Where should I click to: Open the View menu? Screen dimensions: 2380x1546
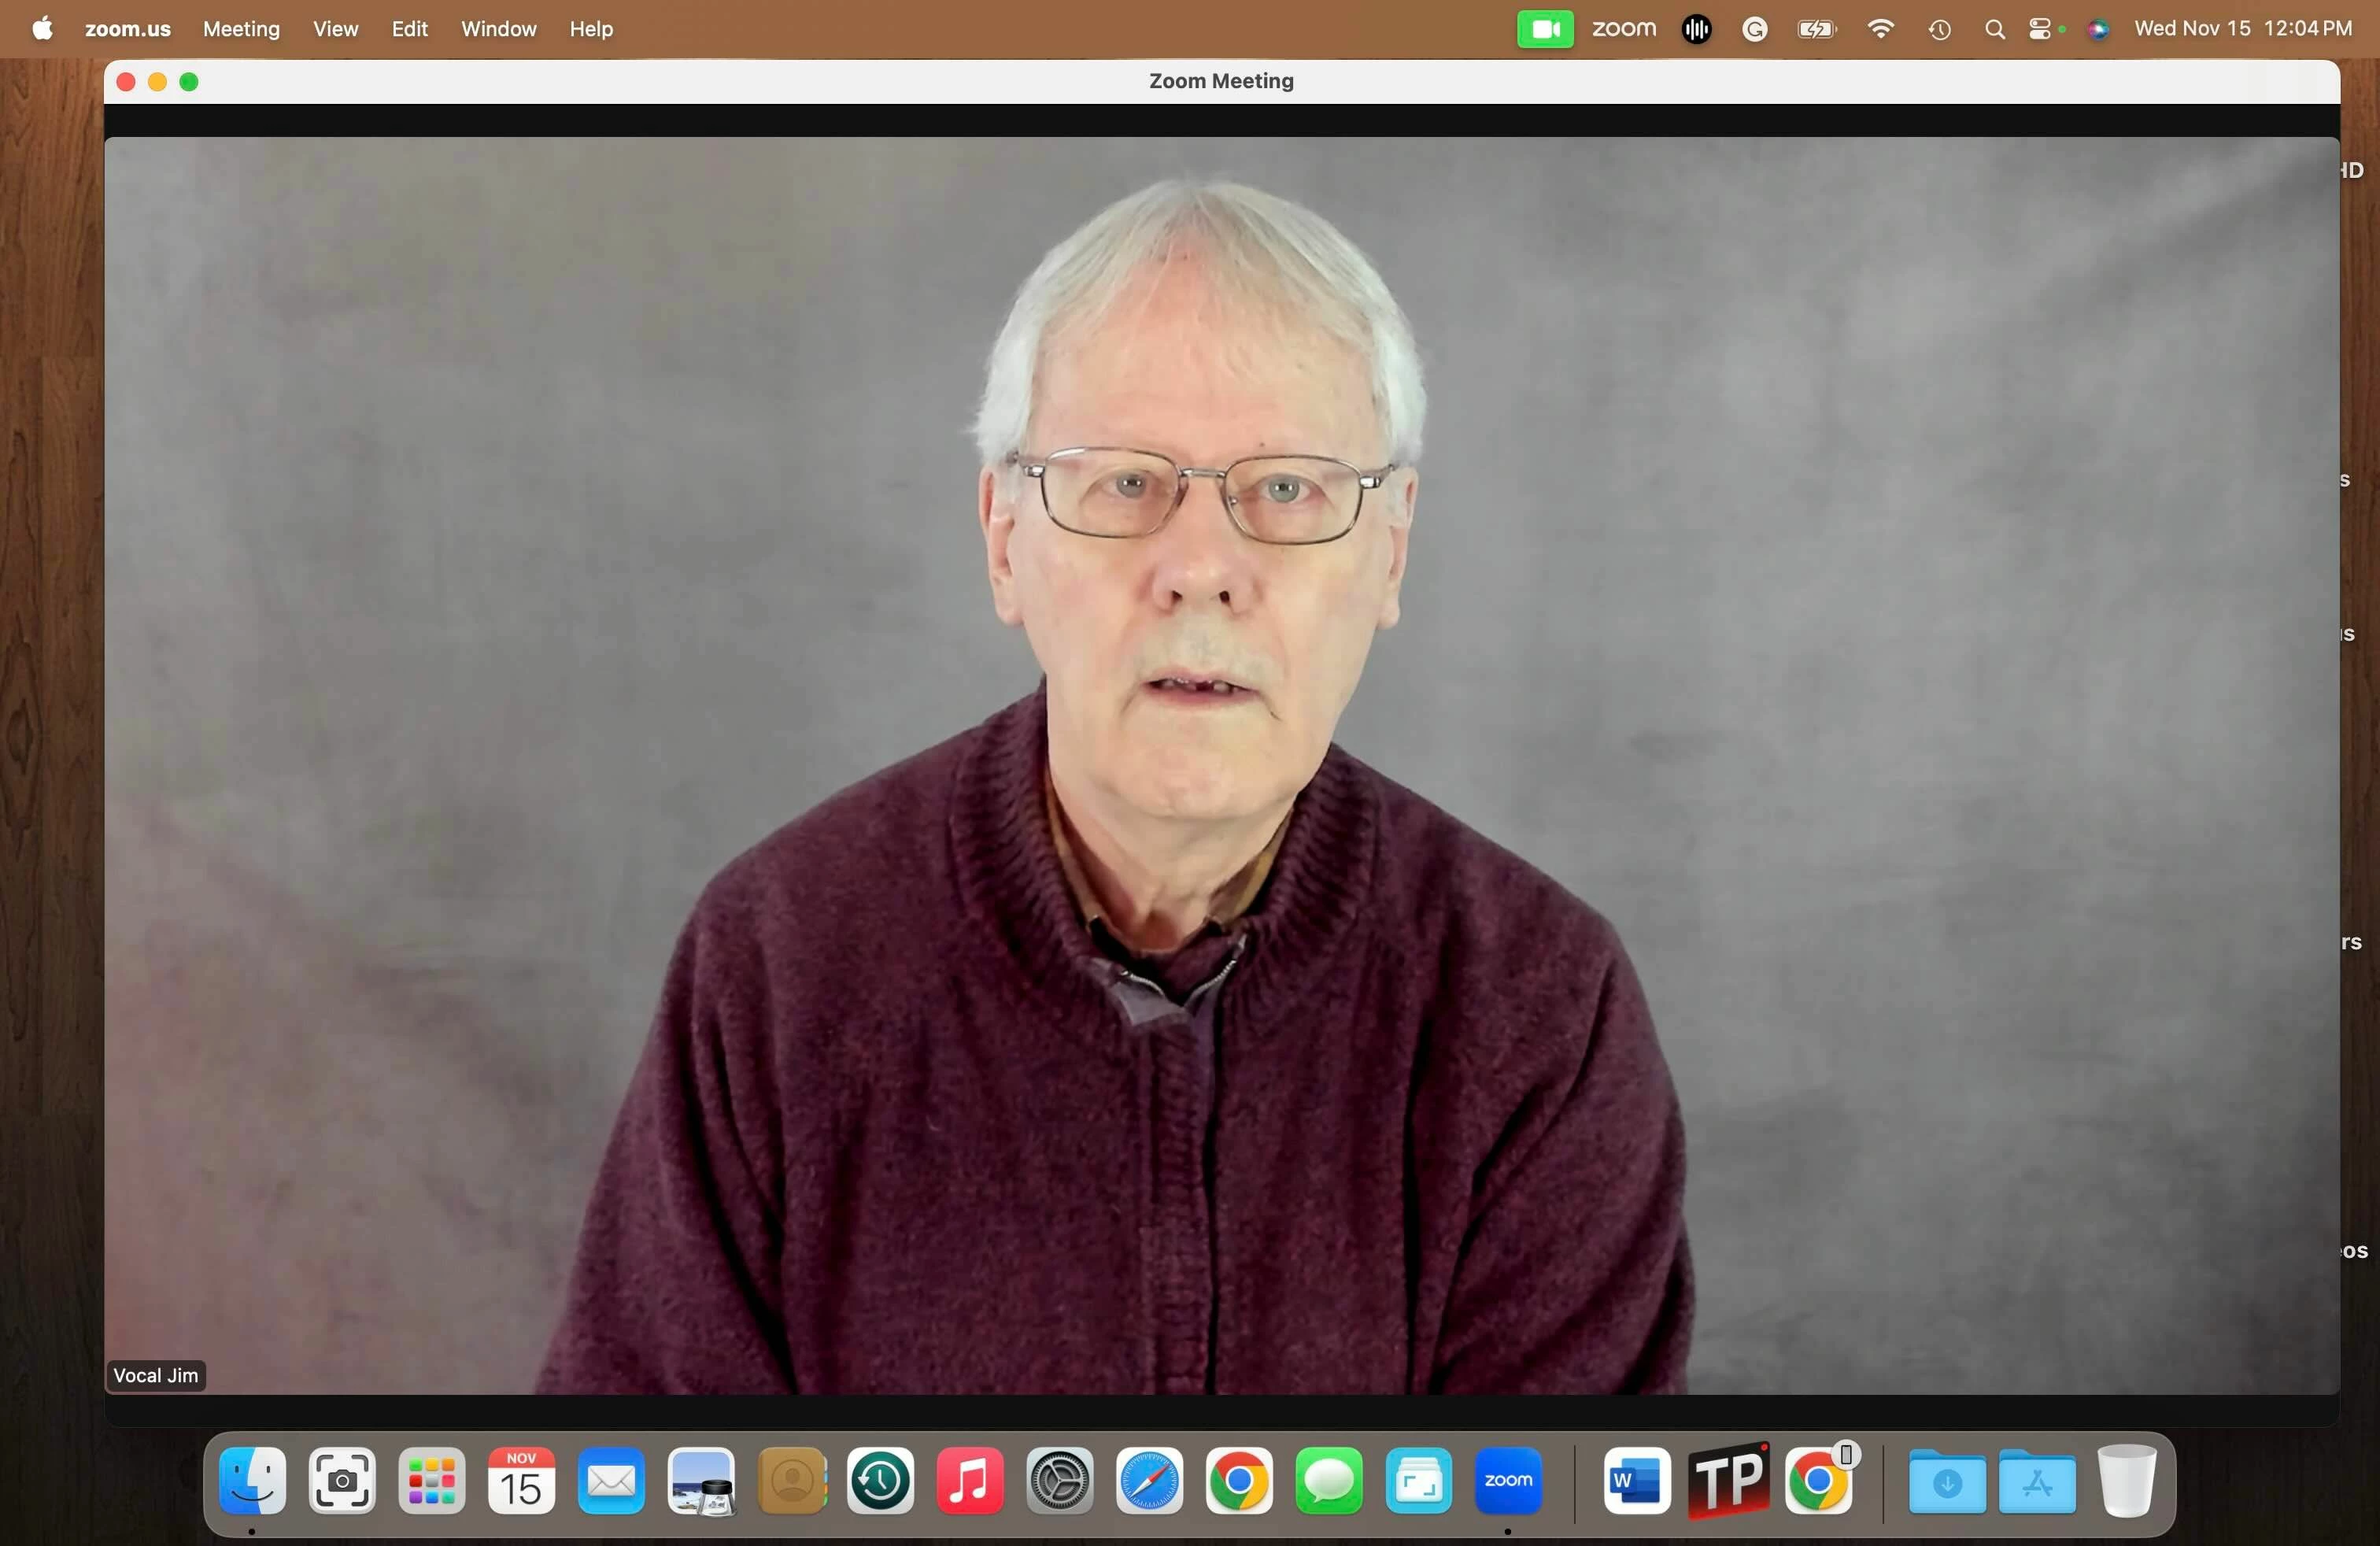(335, 29)
